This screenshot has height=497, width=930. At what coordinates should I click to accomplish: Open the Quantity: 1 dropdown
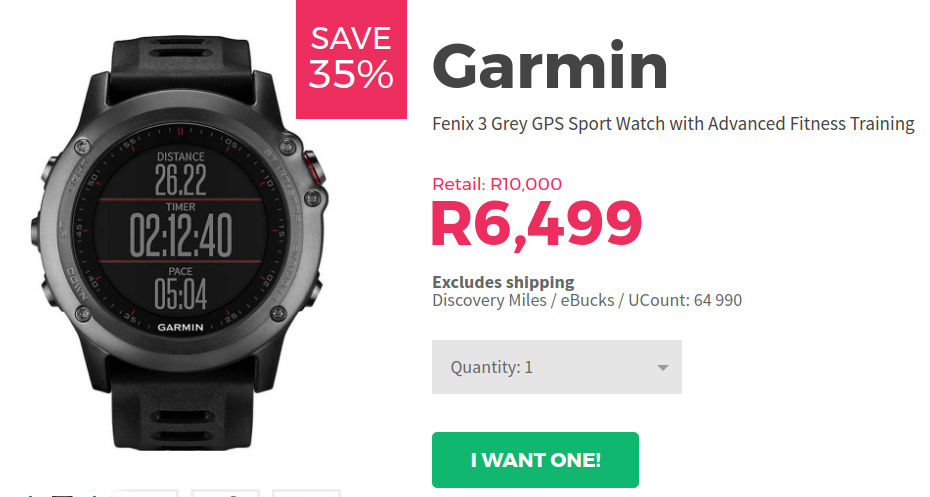tap(556, 367)
